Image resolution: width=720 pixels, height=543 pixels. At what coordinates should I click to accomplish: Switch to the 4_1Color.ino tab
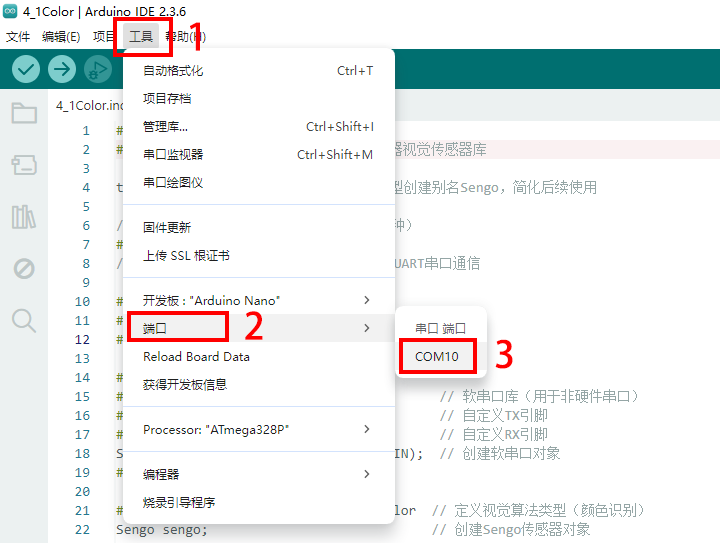coord(90,106)
